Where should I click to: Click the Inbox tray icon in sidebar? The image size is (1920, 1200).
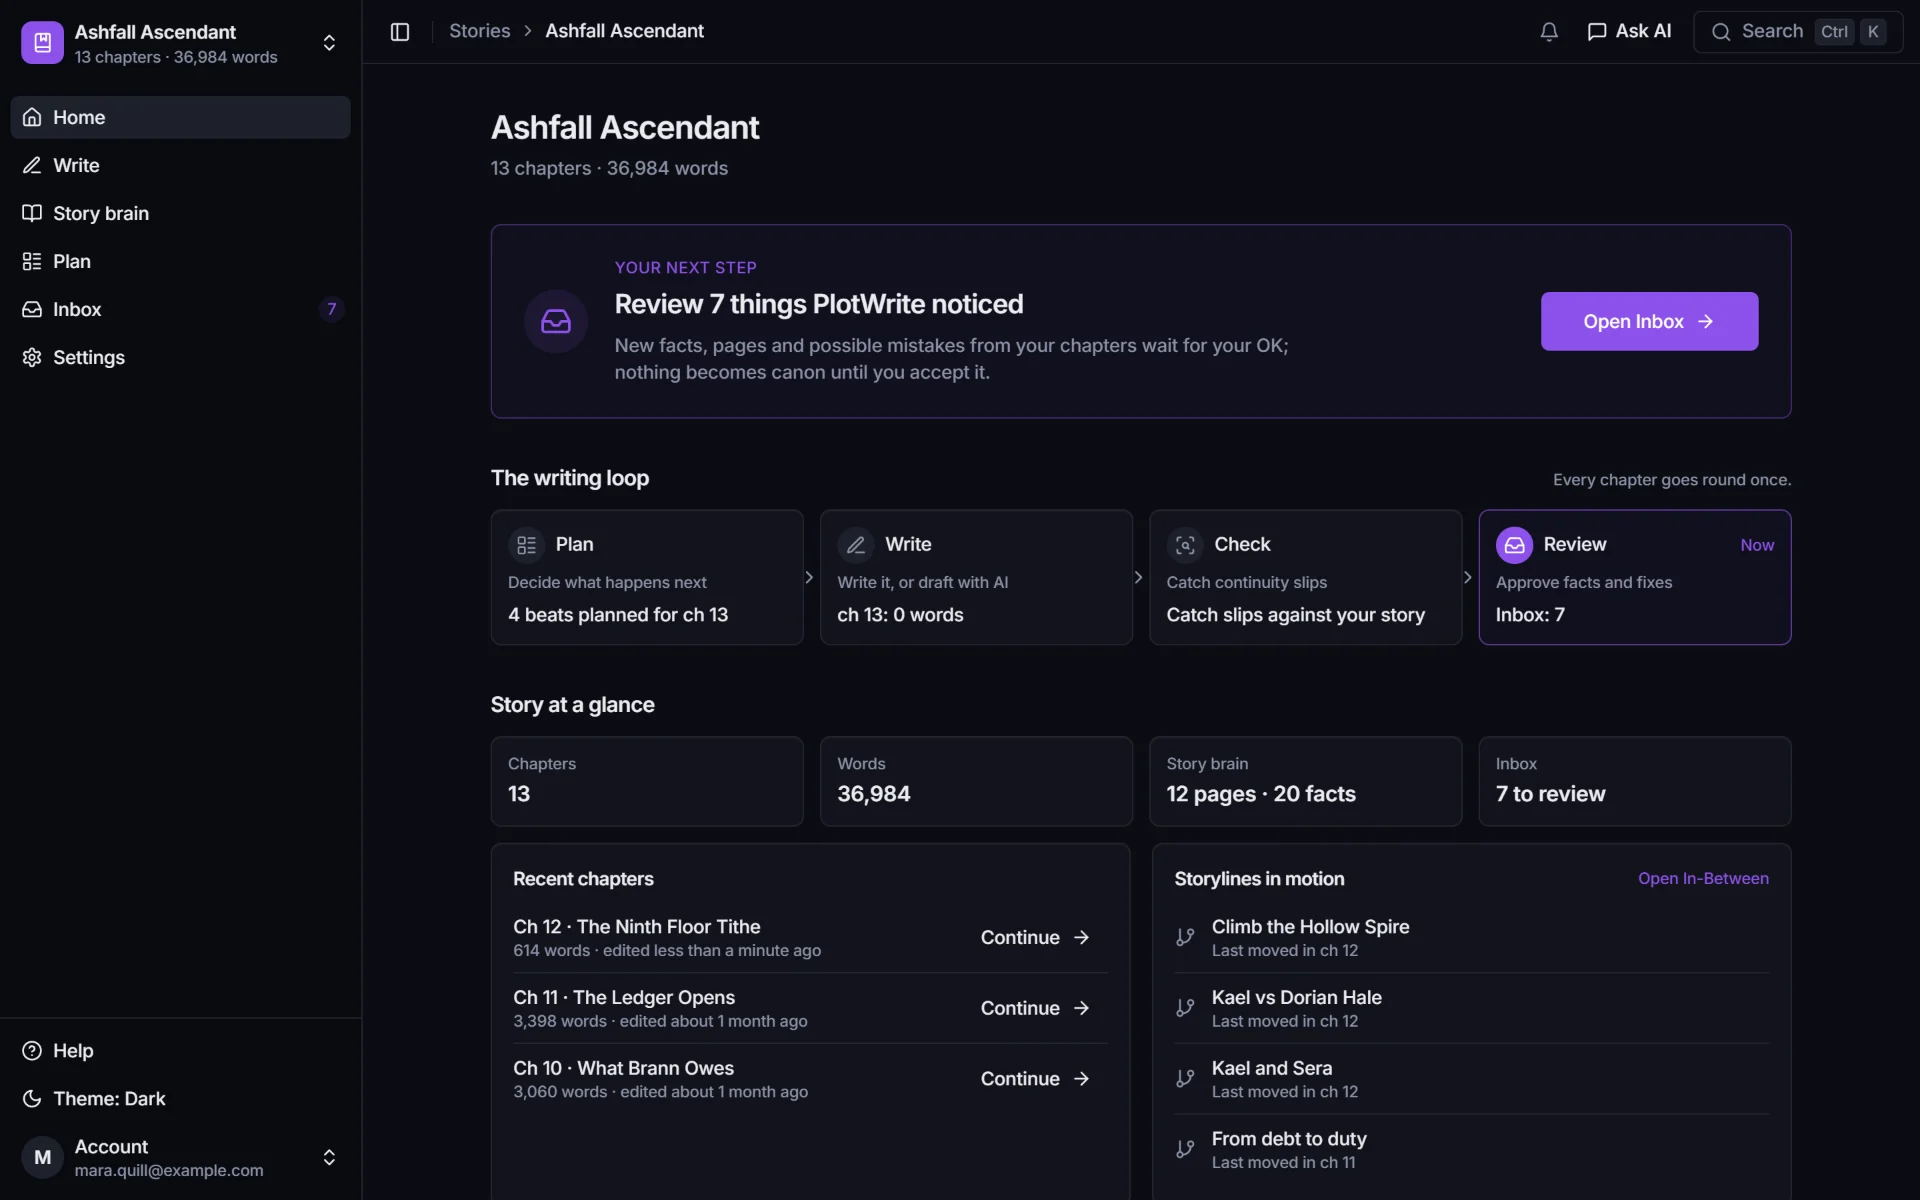[x=32, y=309]
